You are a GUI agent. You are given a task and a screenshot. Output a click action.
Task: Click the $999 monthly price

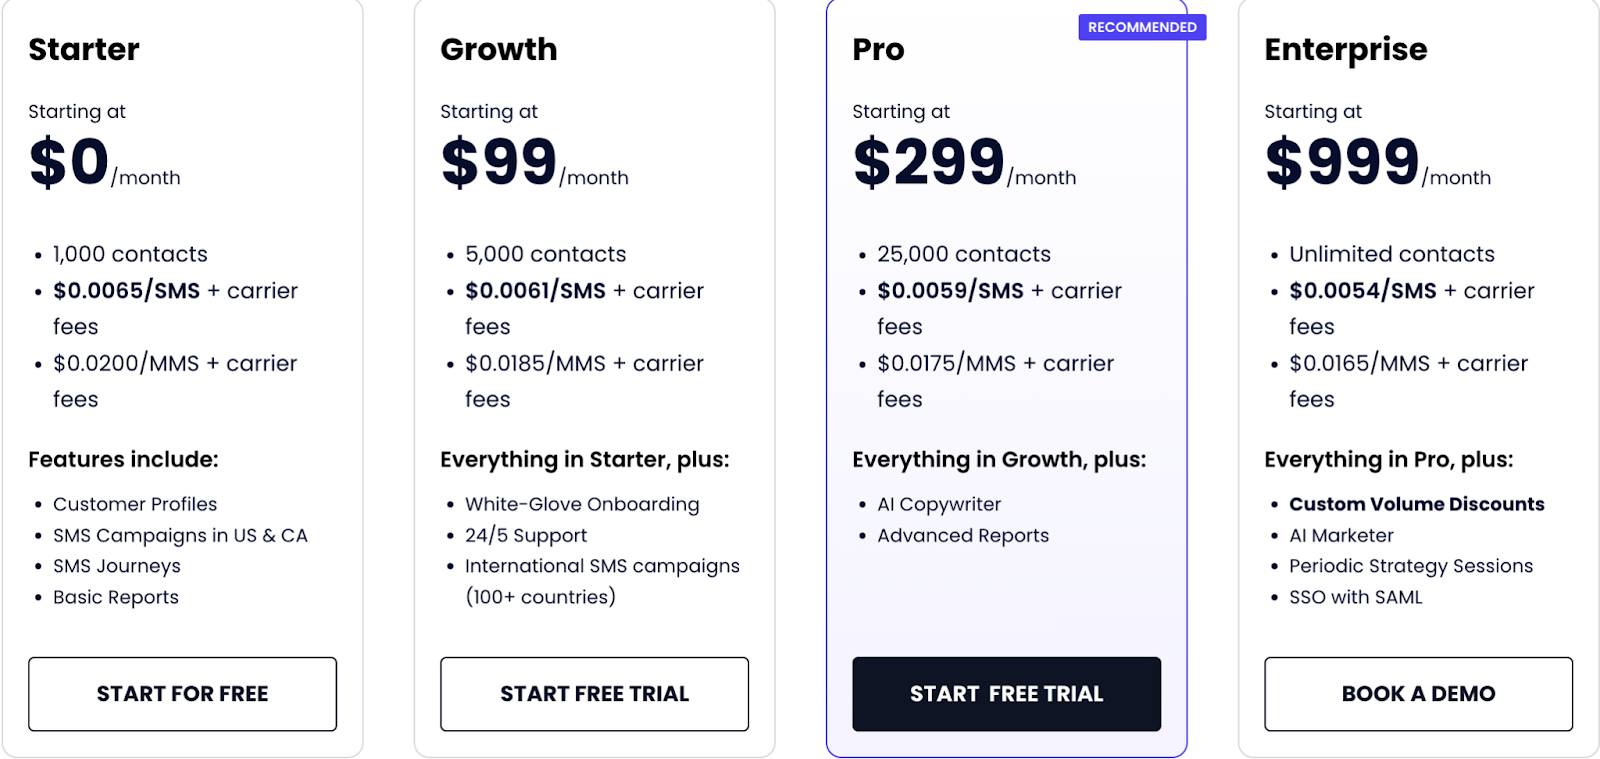point(1342,162)
